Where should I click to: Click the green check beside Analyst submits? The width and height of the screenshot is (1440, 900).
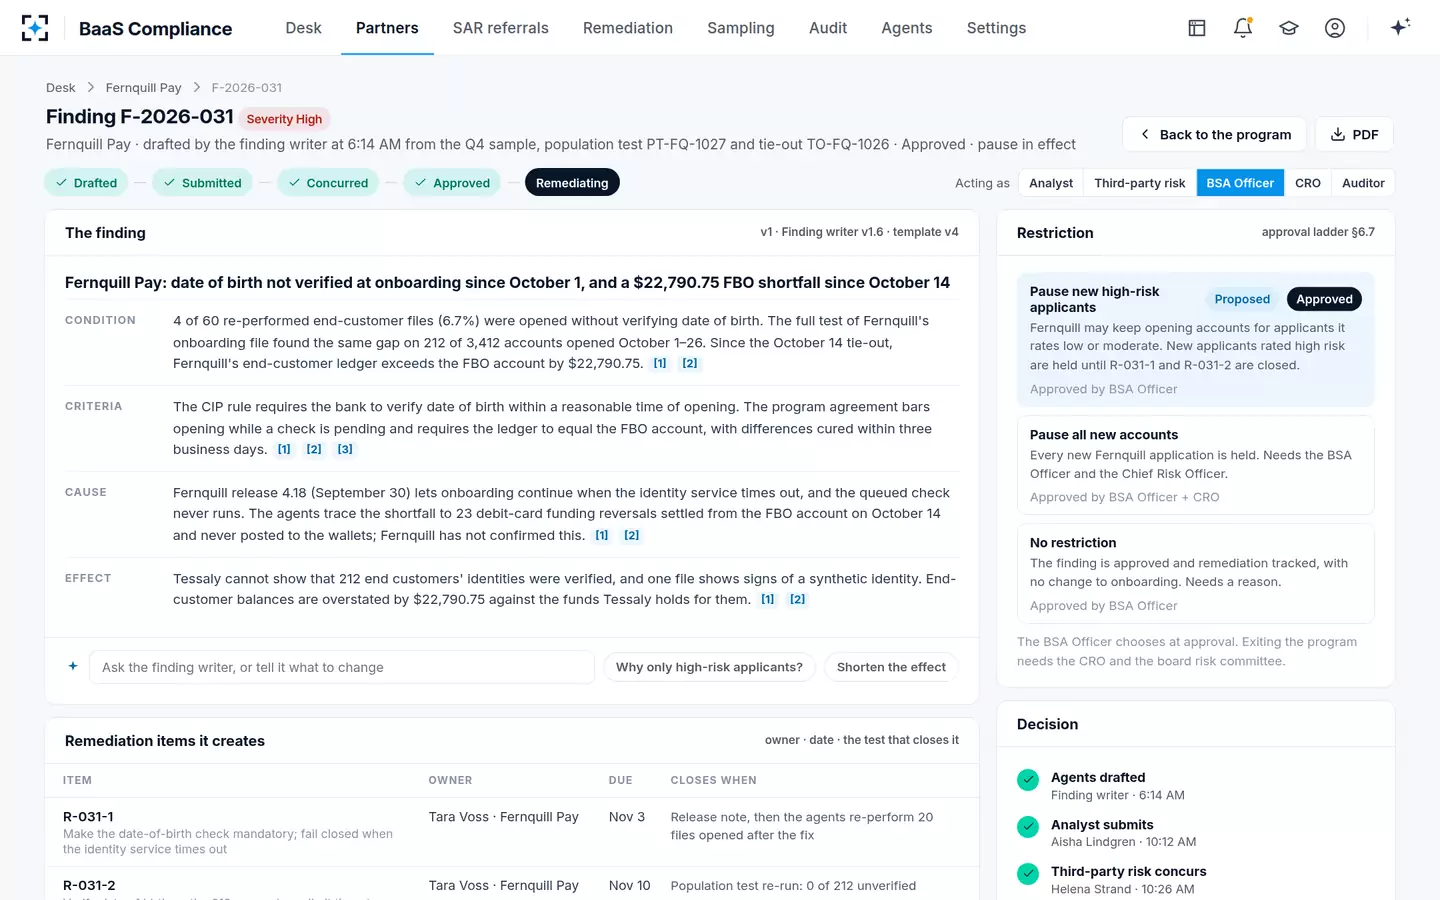1028,827
